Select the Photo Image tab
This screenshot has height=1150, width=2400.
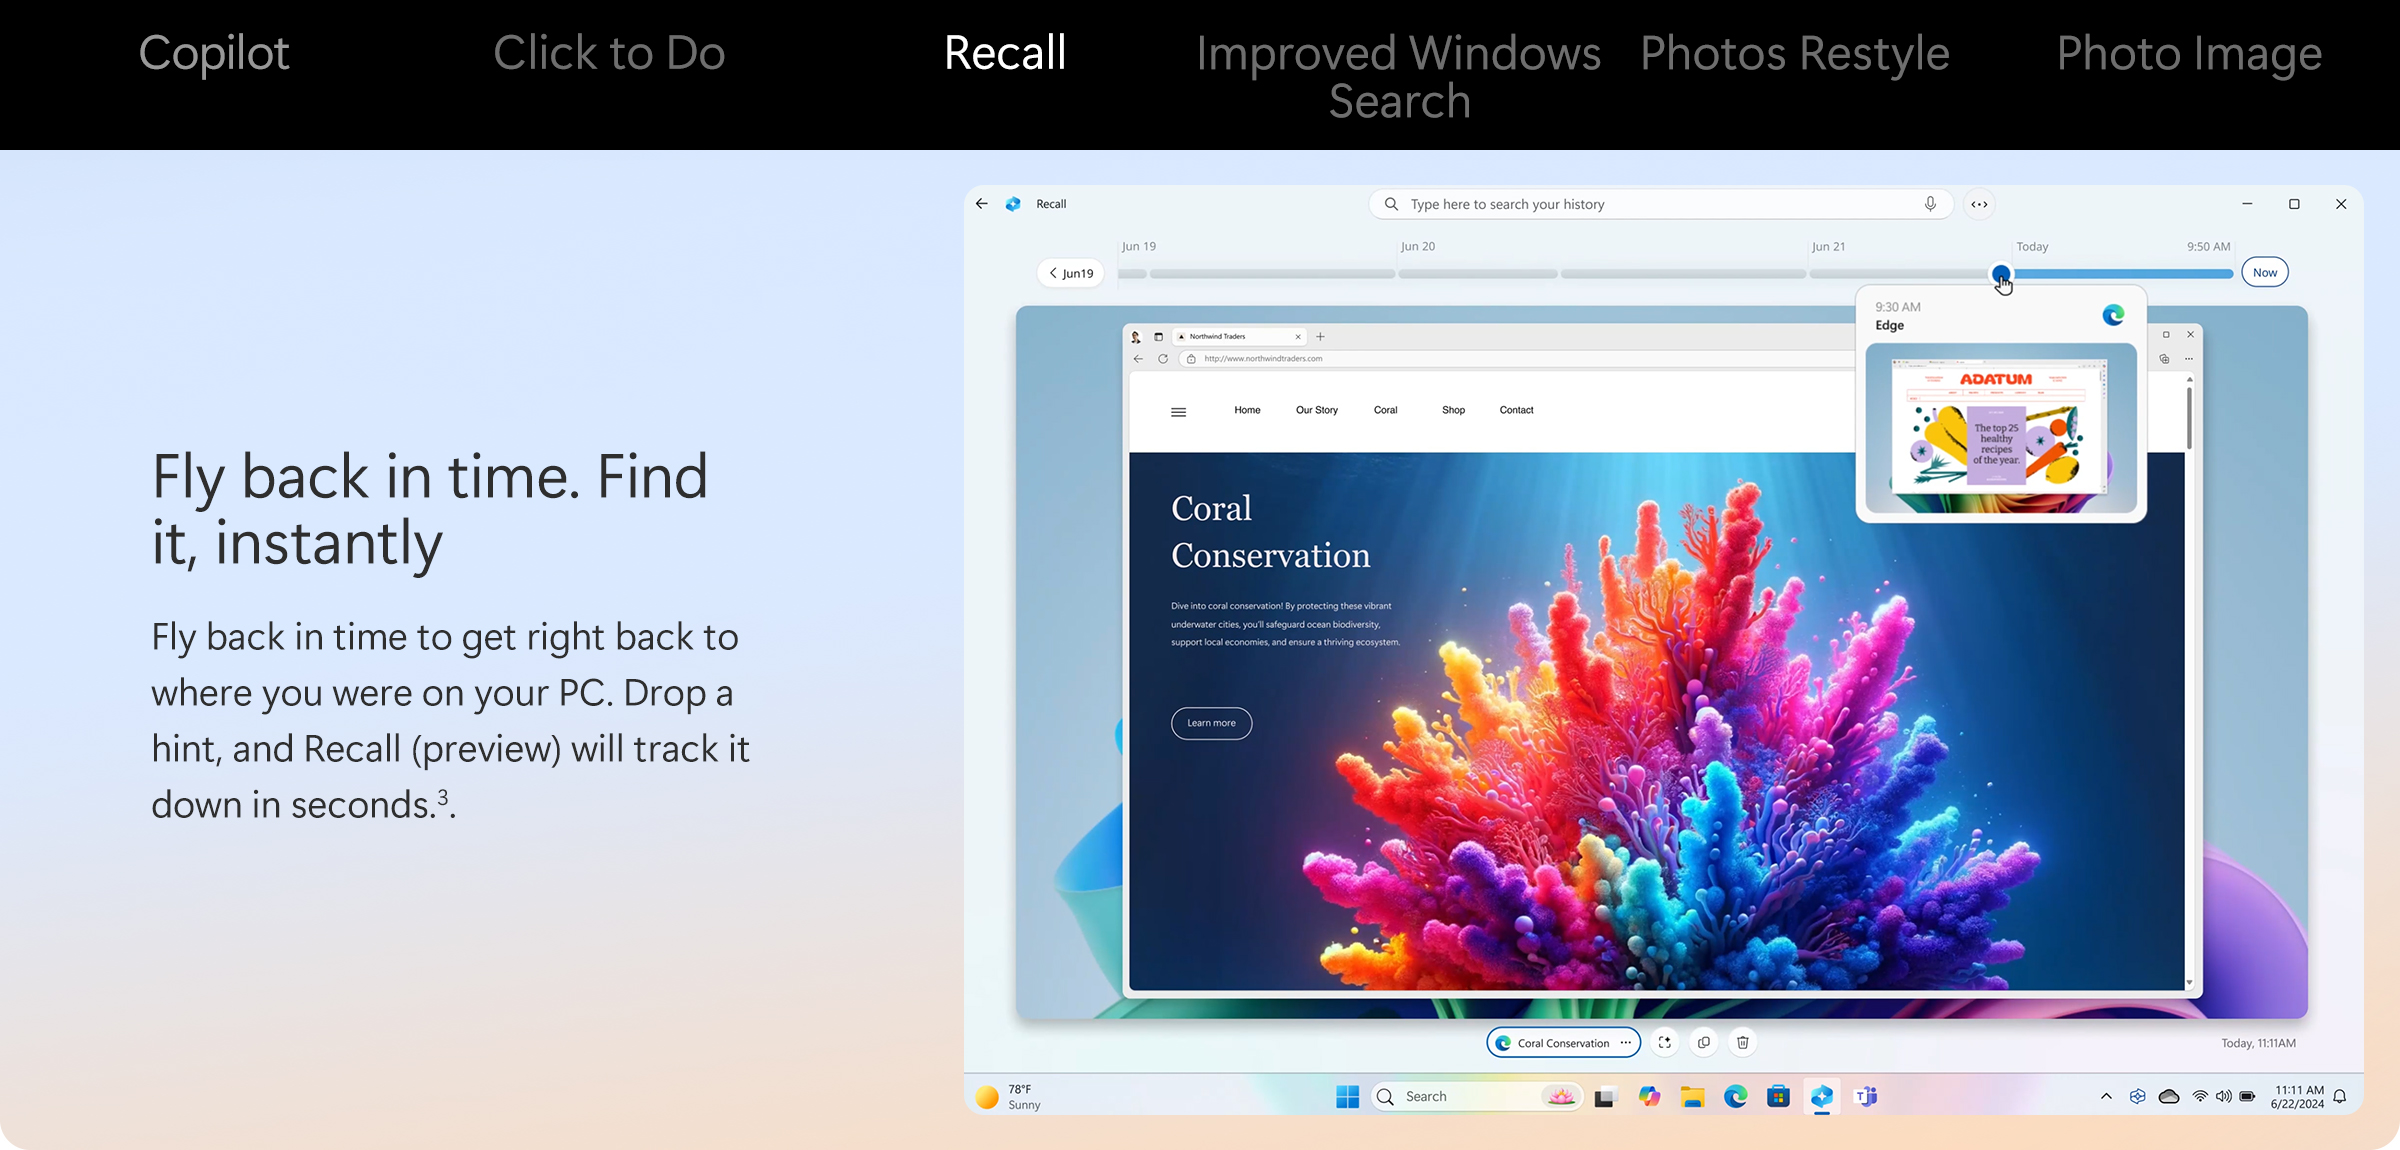[2189, 54]
